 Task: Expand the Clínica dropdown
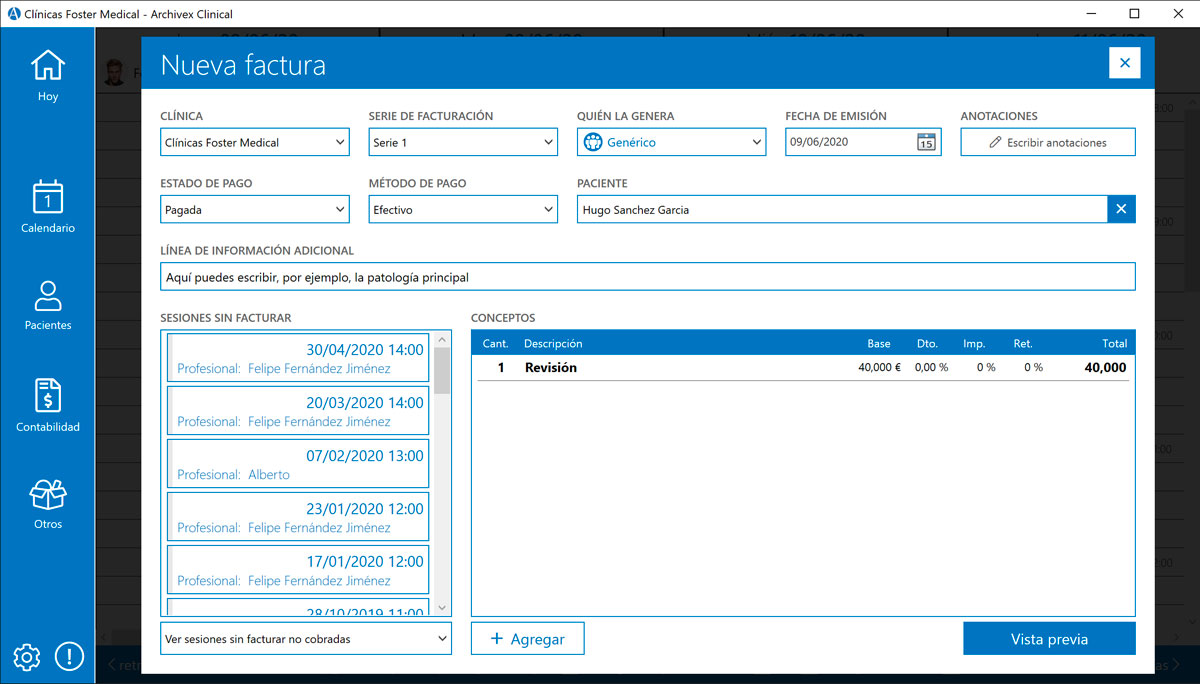point(255,142)
